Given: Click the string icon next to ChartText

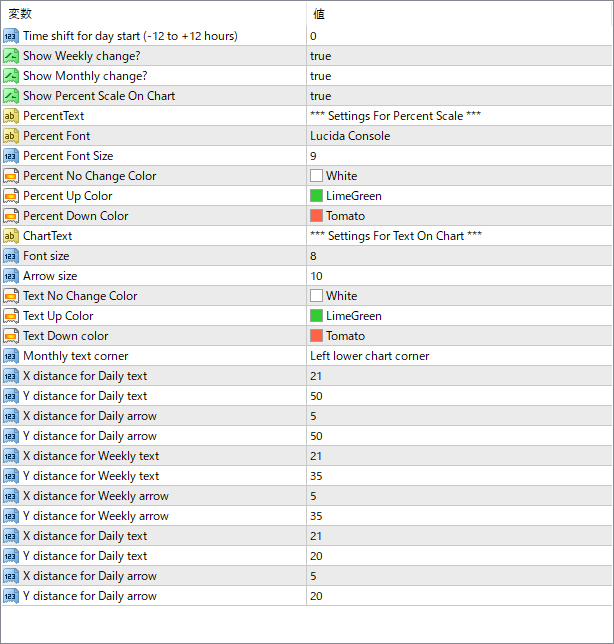Looking at the screenshot, I should point(11,236).
